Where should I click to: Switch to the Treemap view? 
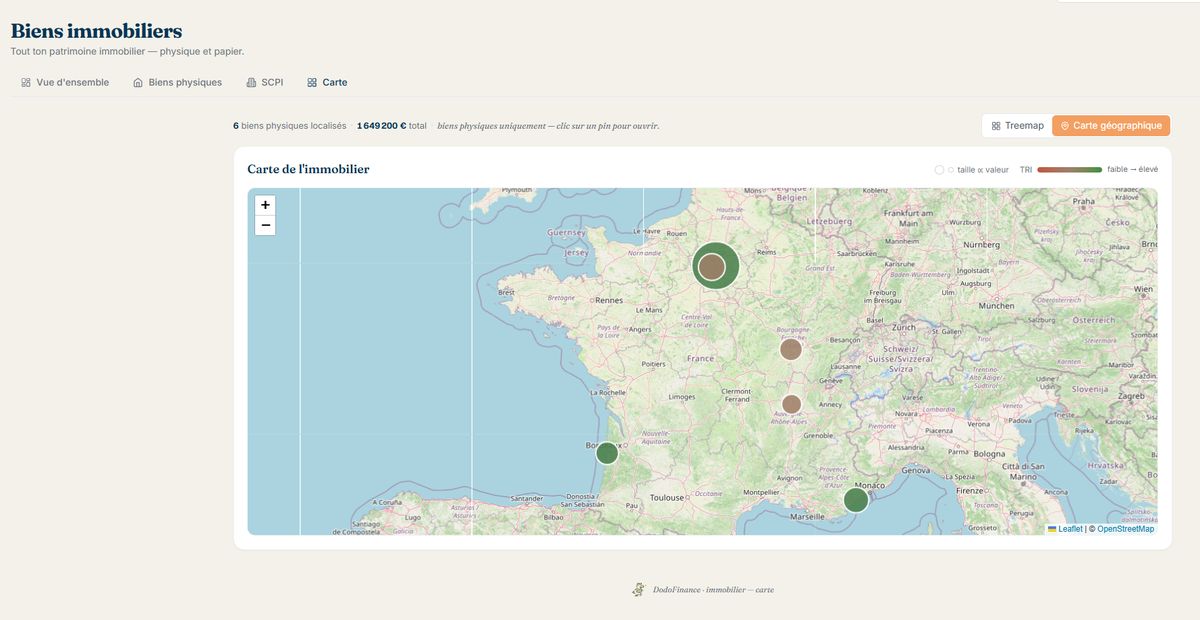(1017, 126)
